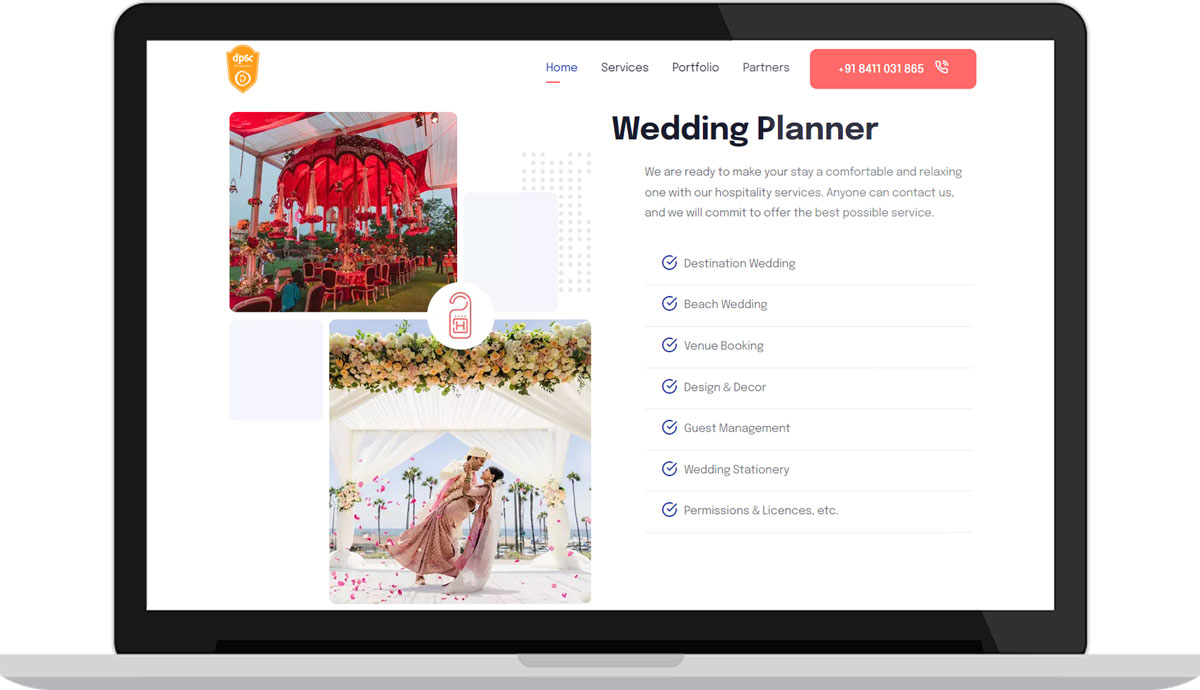Click the hotel door hanger icon
This screenshot has width=1200, height=690.
460,315
